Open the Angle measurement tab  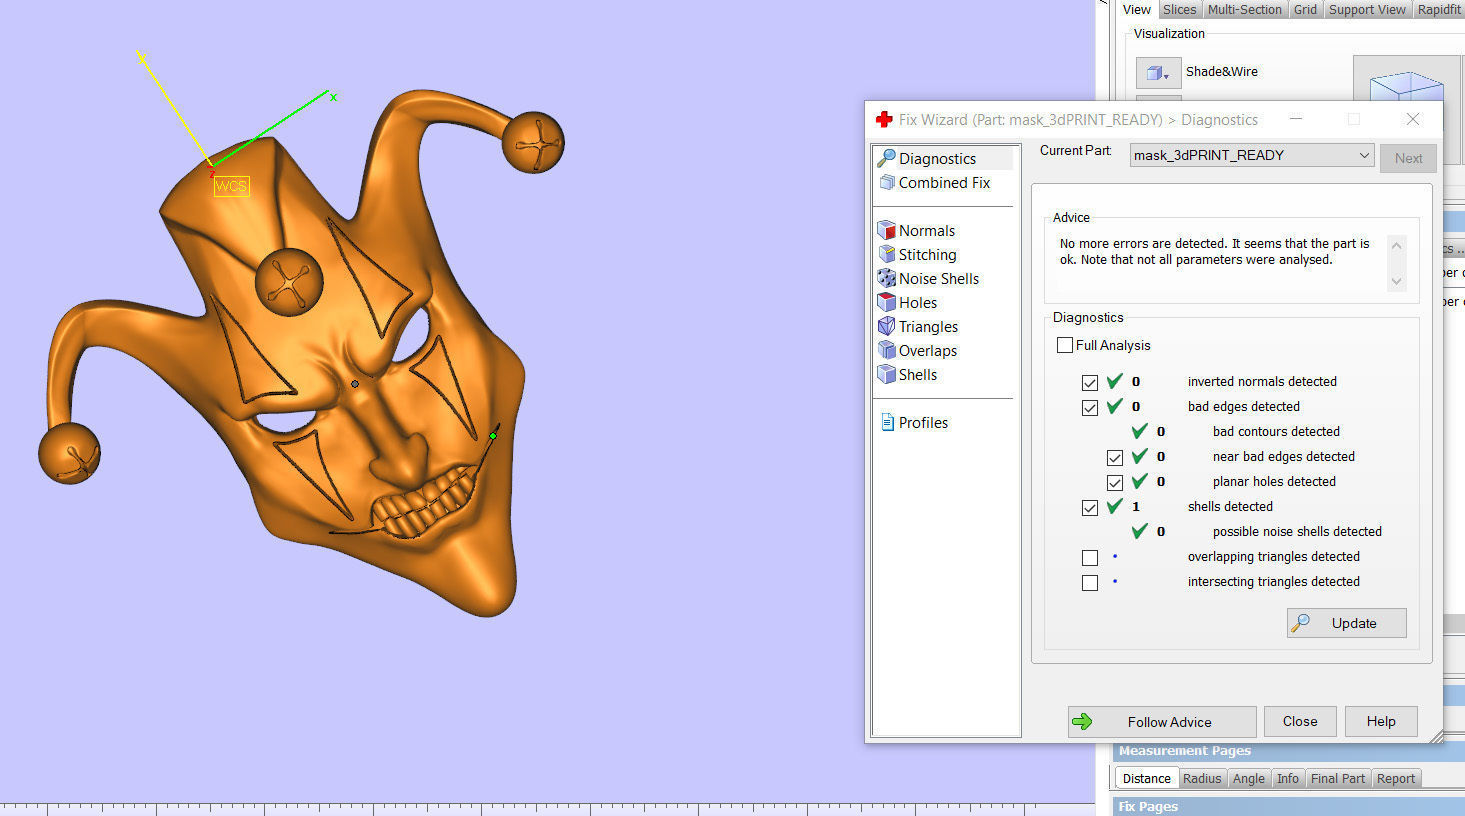click(1248, 778)
